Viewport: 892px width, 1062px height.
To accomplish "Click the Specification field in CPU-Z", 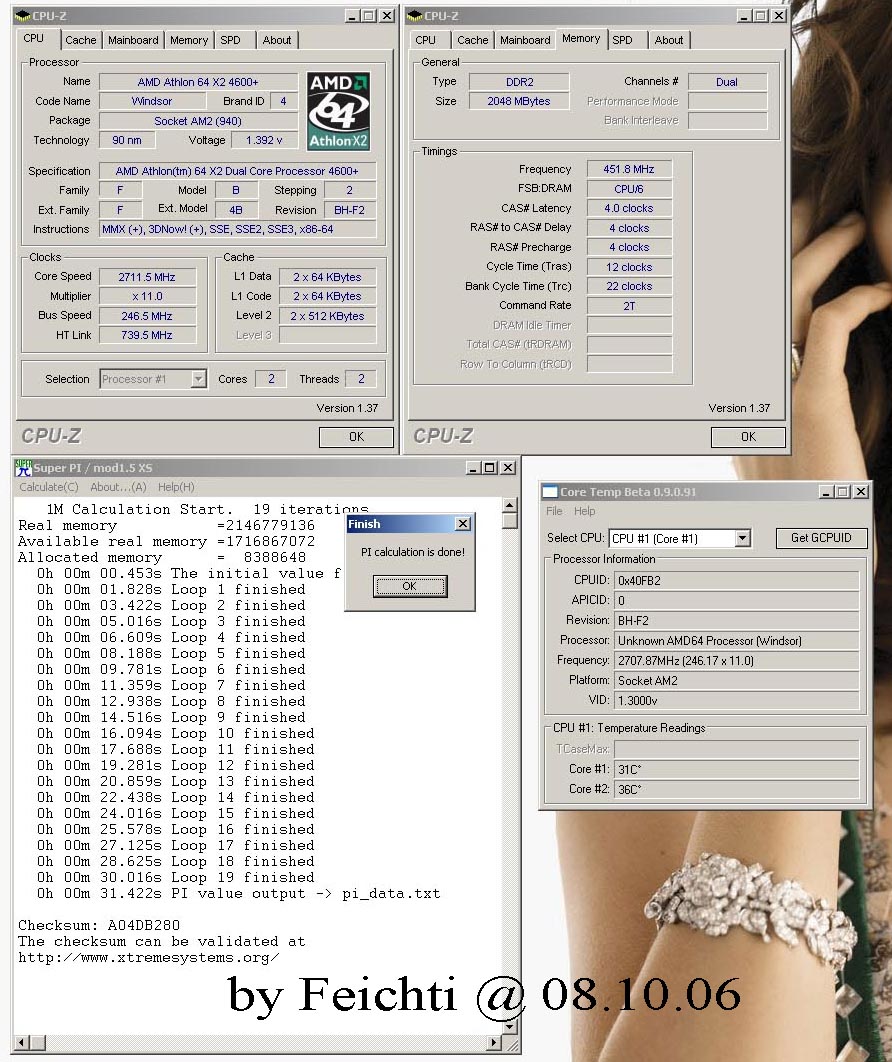I will pyautogui.click(x=237, y=171).
